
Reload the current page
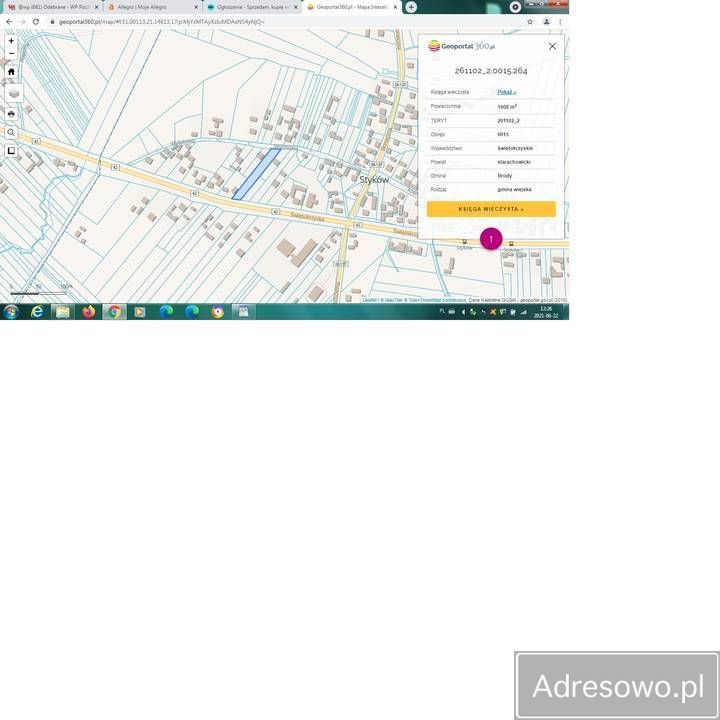(36, 22)
